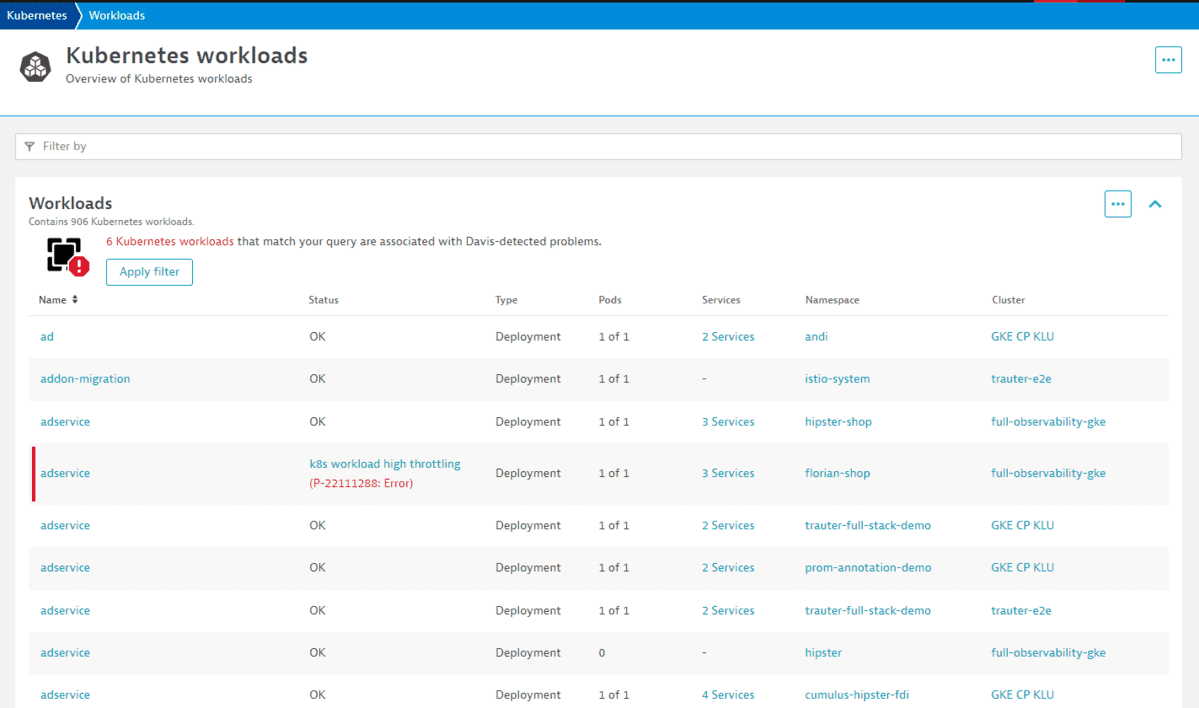Click the Kubernetes logo icon beside the page title
The image size is (1199, 708).
coord(36,65)
